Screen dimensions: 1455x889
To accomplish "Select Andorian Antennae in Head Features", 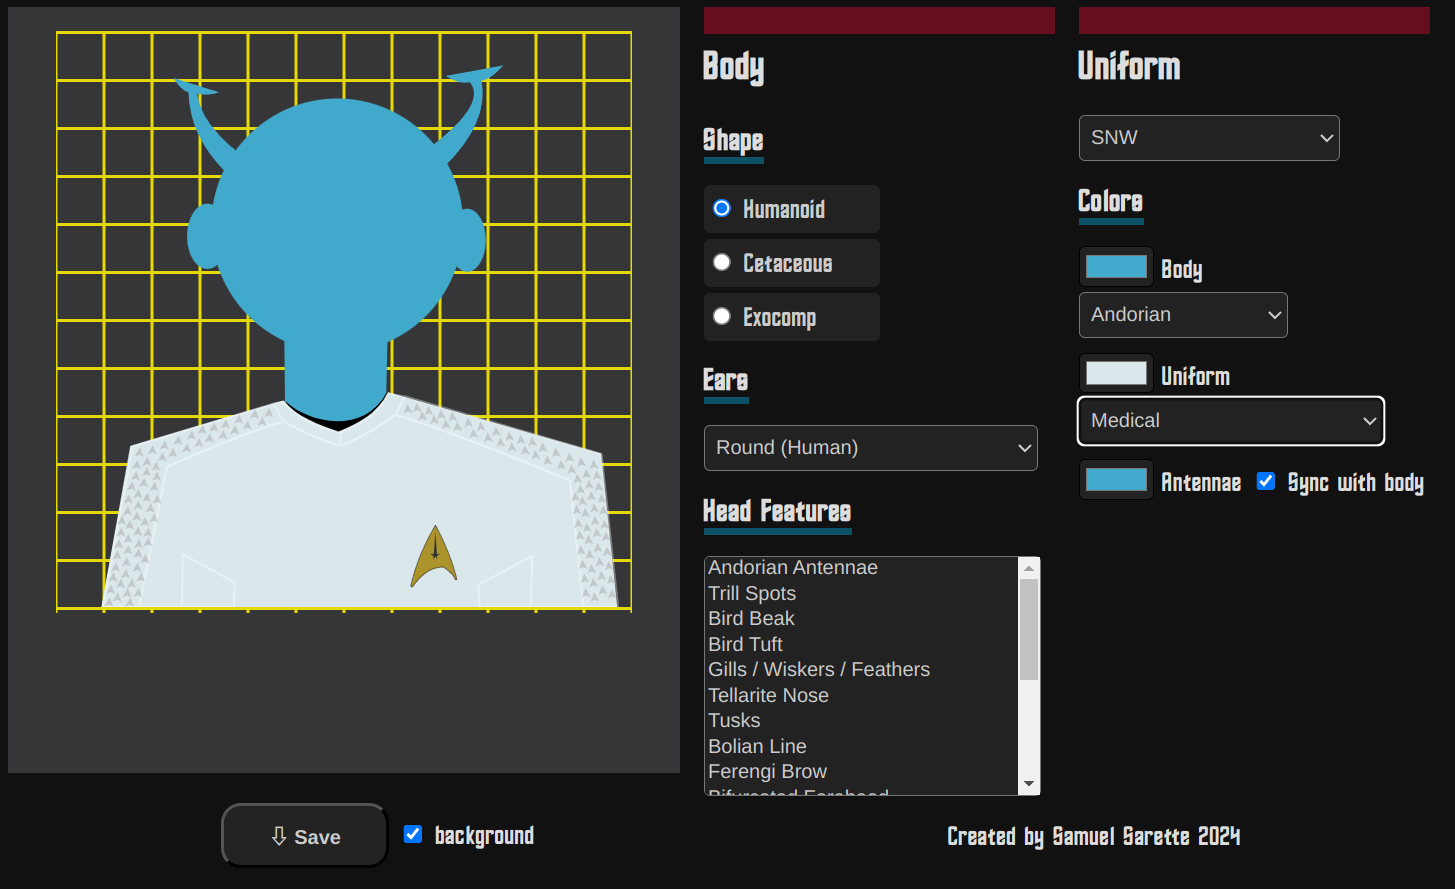I will (x=861, y=568).
